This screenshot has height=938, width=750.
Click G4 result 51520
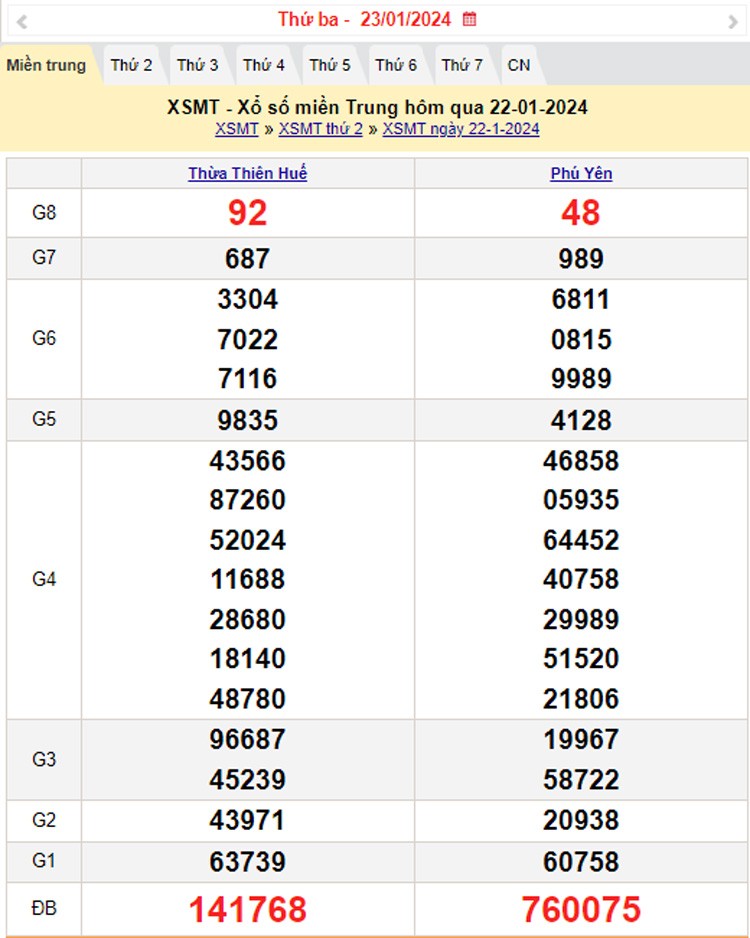tap(581, 659)
